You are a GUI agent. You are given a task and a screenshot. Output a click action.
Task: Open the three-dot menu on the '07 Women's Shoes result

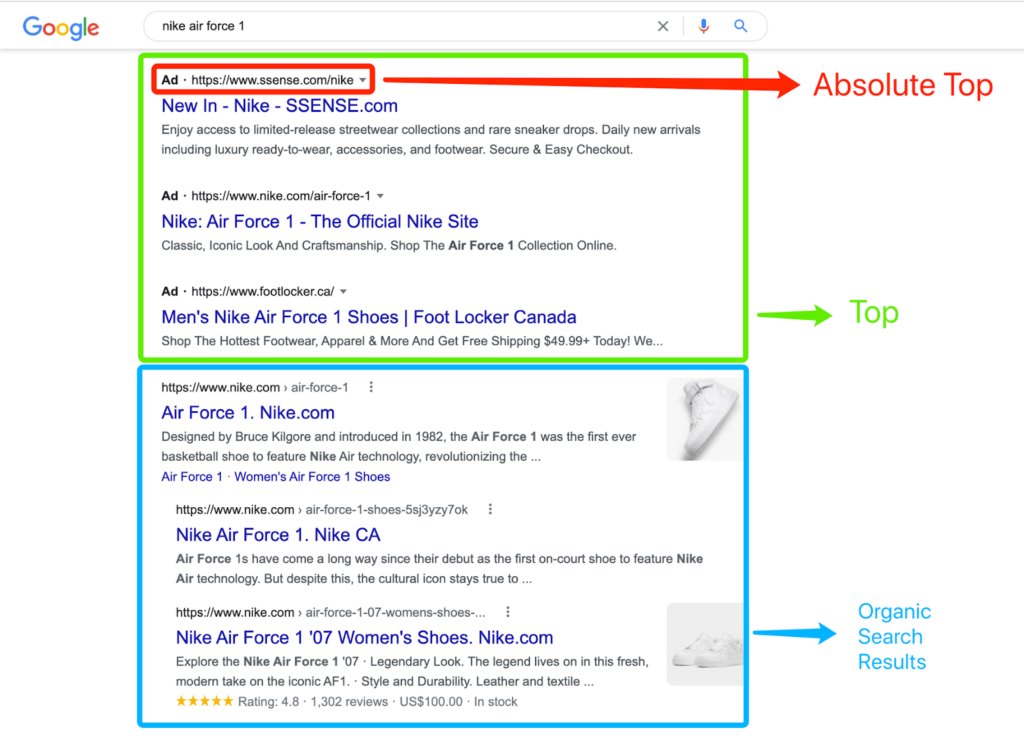pyautogui.click(x=507, y=611)
